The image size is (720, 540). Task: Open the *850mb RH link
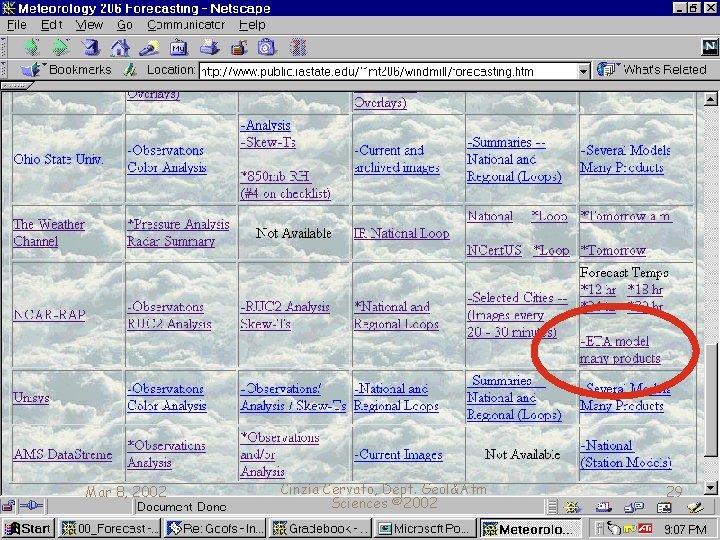tap(286, 185)
